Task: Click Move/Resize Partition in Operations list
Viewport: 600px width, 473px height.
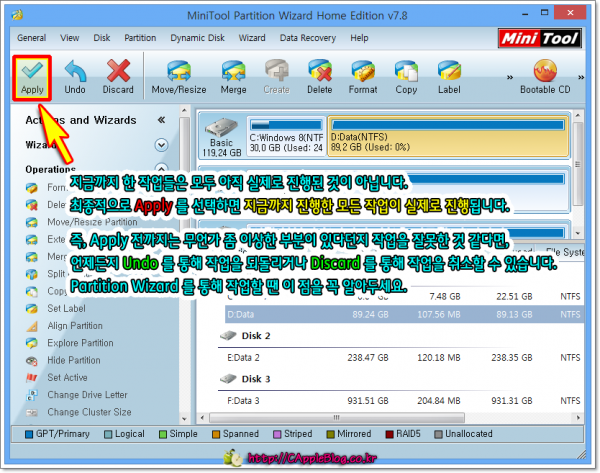Action: click(92, 222)
